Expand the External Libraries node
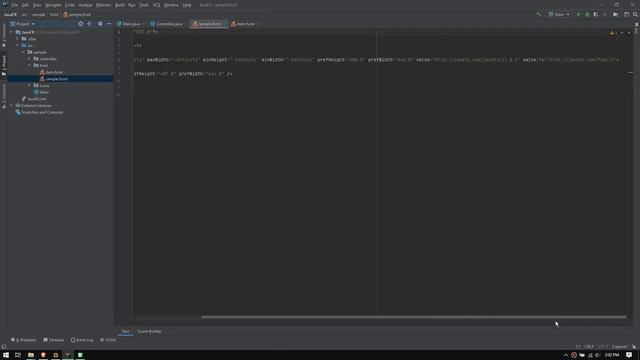The image size is (640, 360). (11, 105)
